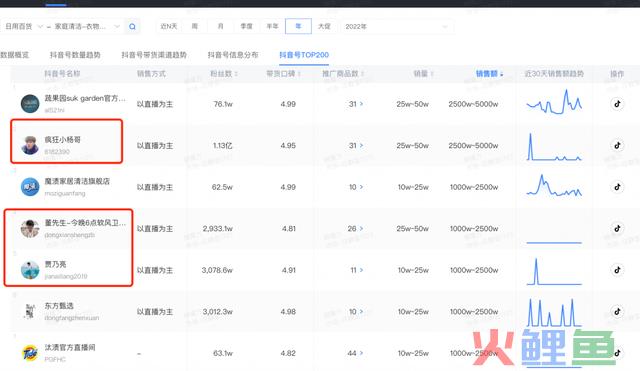Open 蔬果园suk garden官方 account name

[x=85, y=98]
